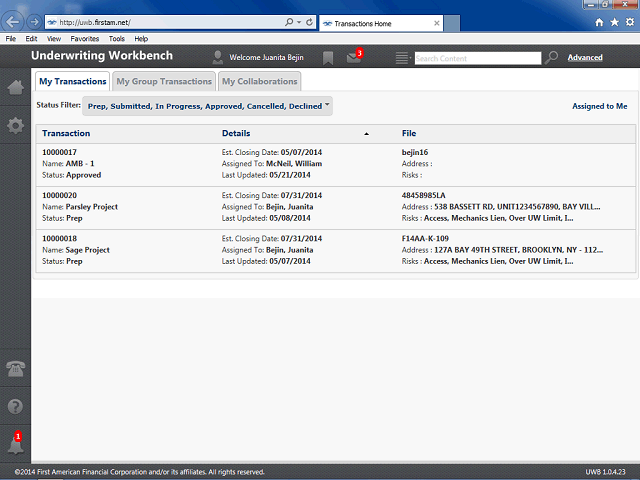
Task: Expand the Status Filter dropdown
Action: point(207,106)
